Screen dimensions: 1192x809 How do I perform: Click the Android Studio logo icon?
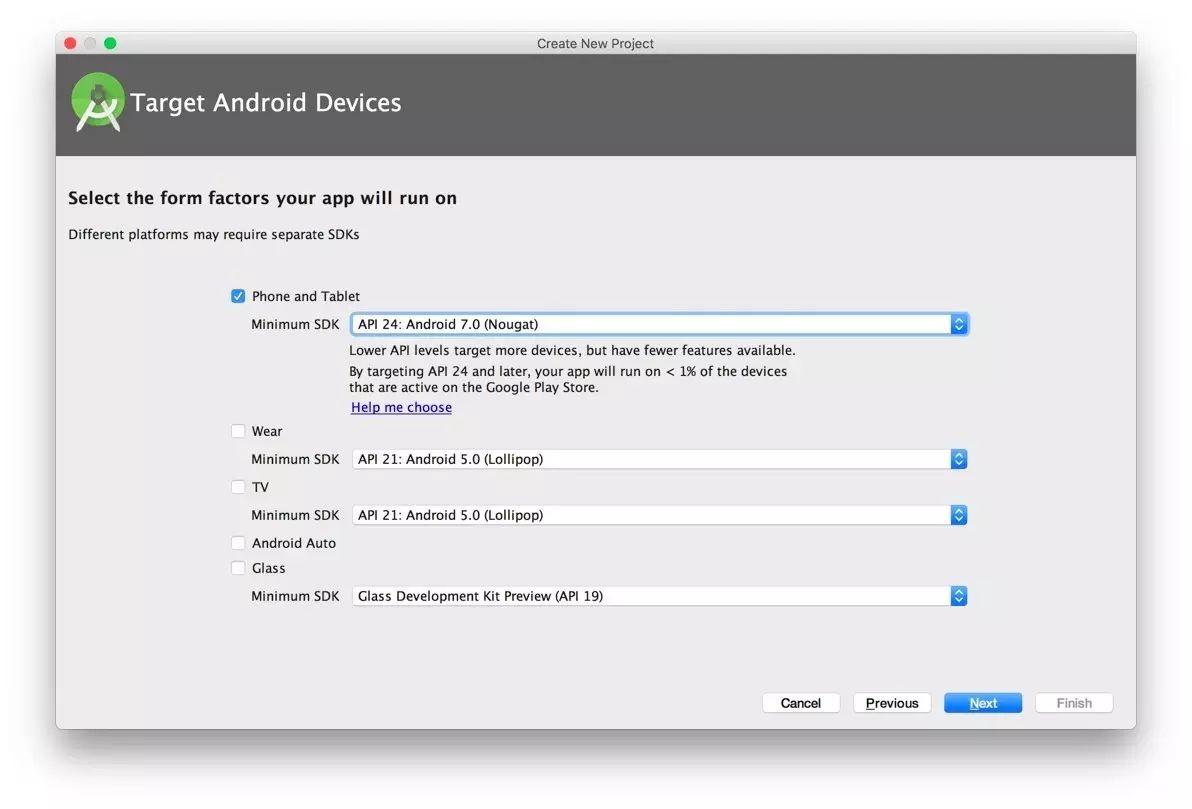click(98, 102)
